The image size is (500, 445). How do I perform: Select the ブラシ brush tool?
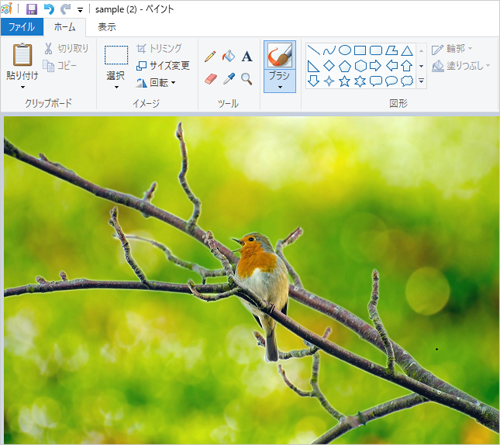pyautogui.click(x=279, y=56)
